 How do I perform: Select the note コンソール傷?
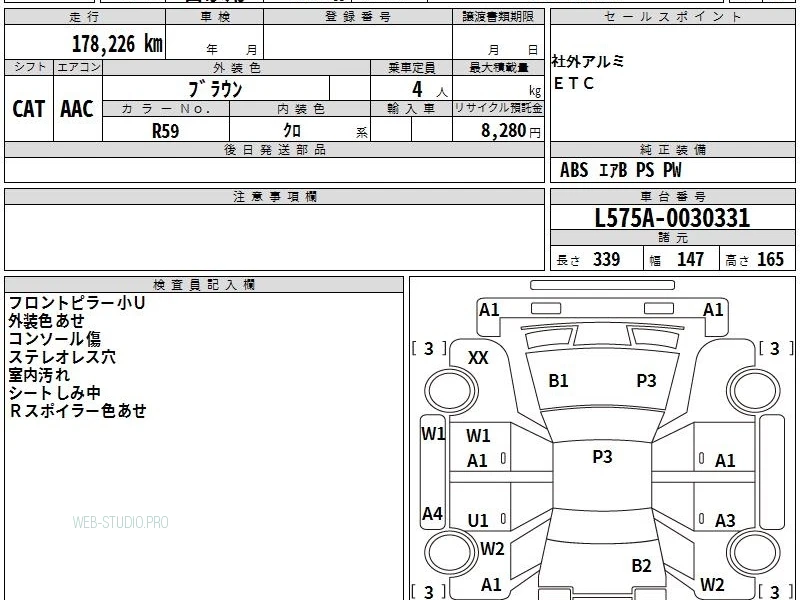tap(55, 339)
